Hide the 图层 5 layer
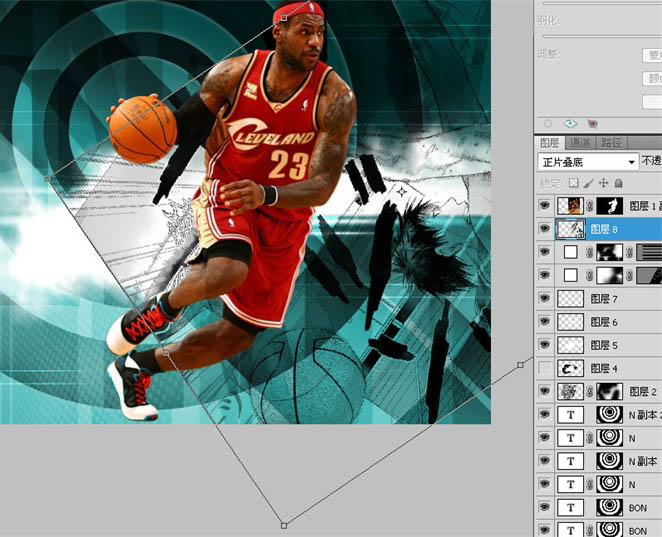This screenshot has height=537, width=662. click(x=545, y=345)
